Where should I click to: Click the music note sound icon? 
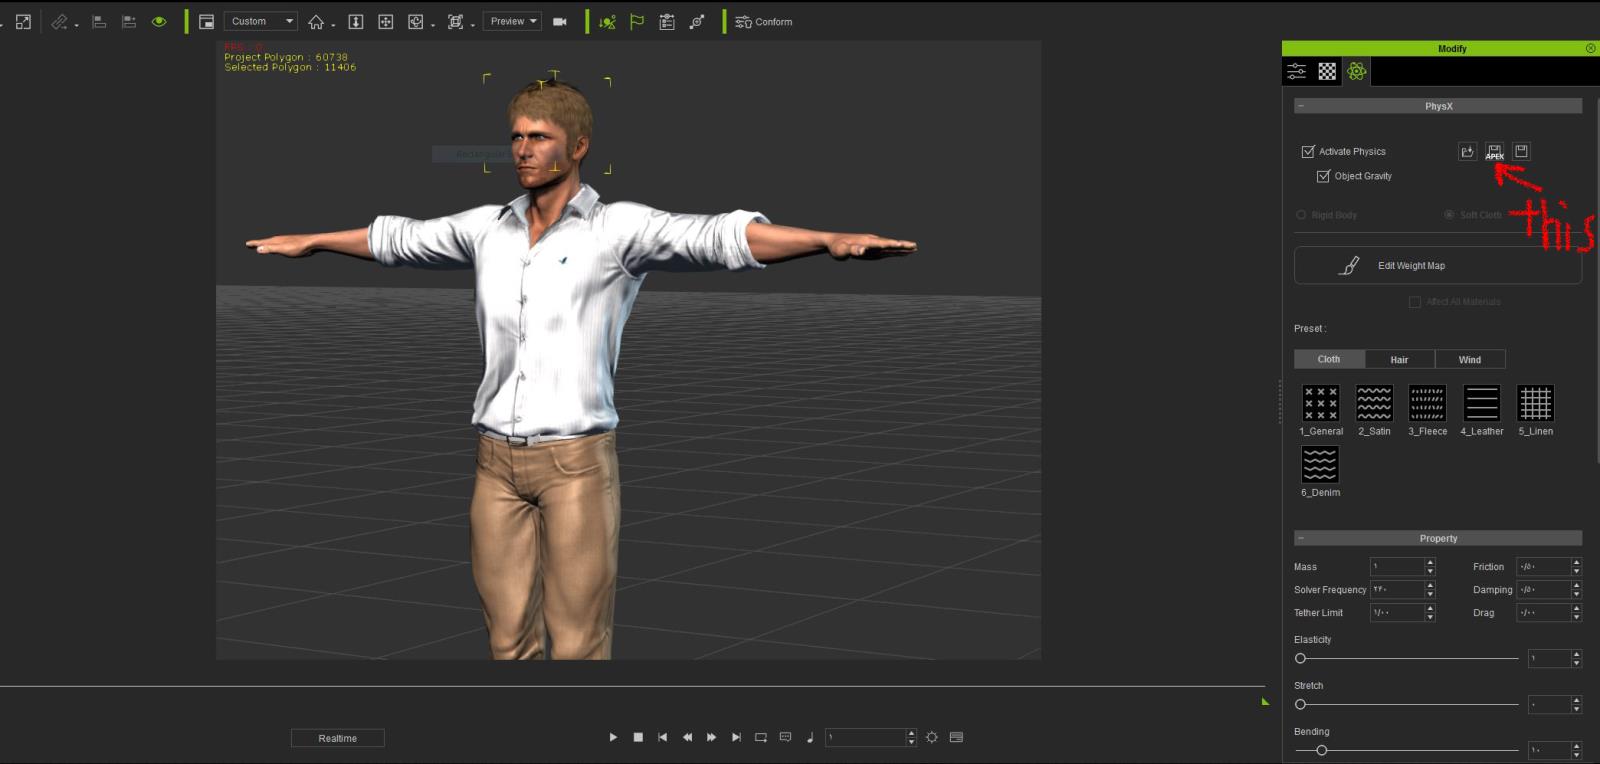809,737
